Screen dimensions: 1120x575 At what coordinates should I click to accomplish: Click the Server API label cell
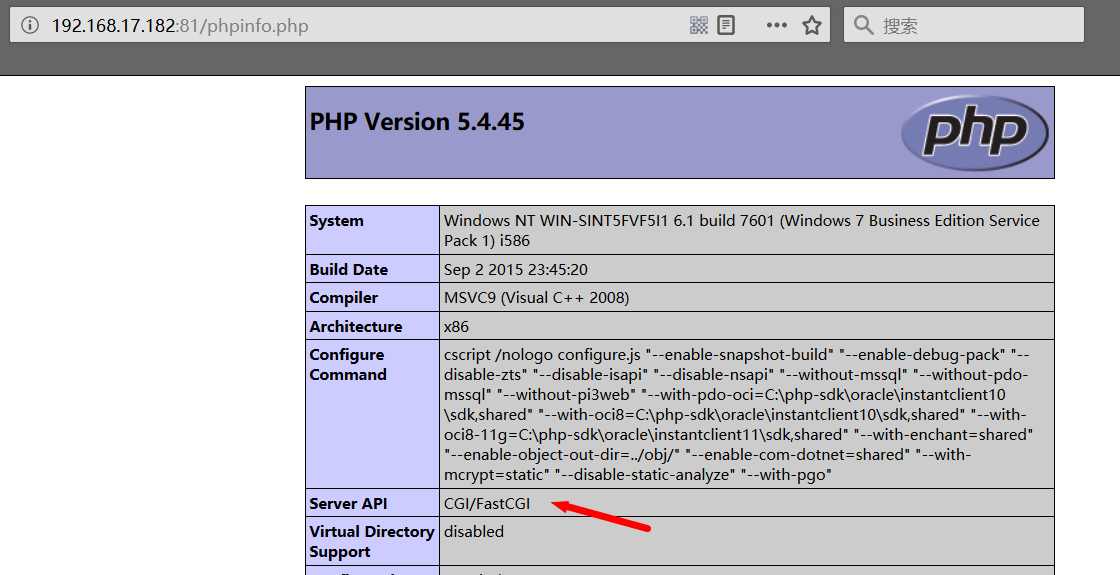pos(348,504)
